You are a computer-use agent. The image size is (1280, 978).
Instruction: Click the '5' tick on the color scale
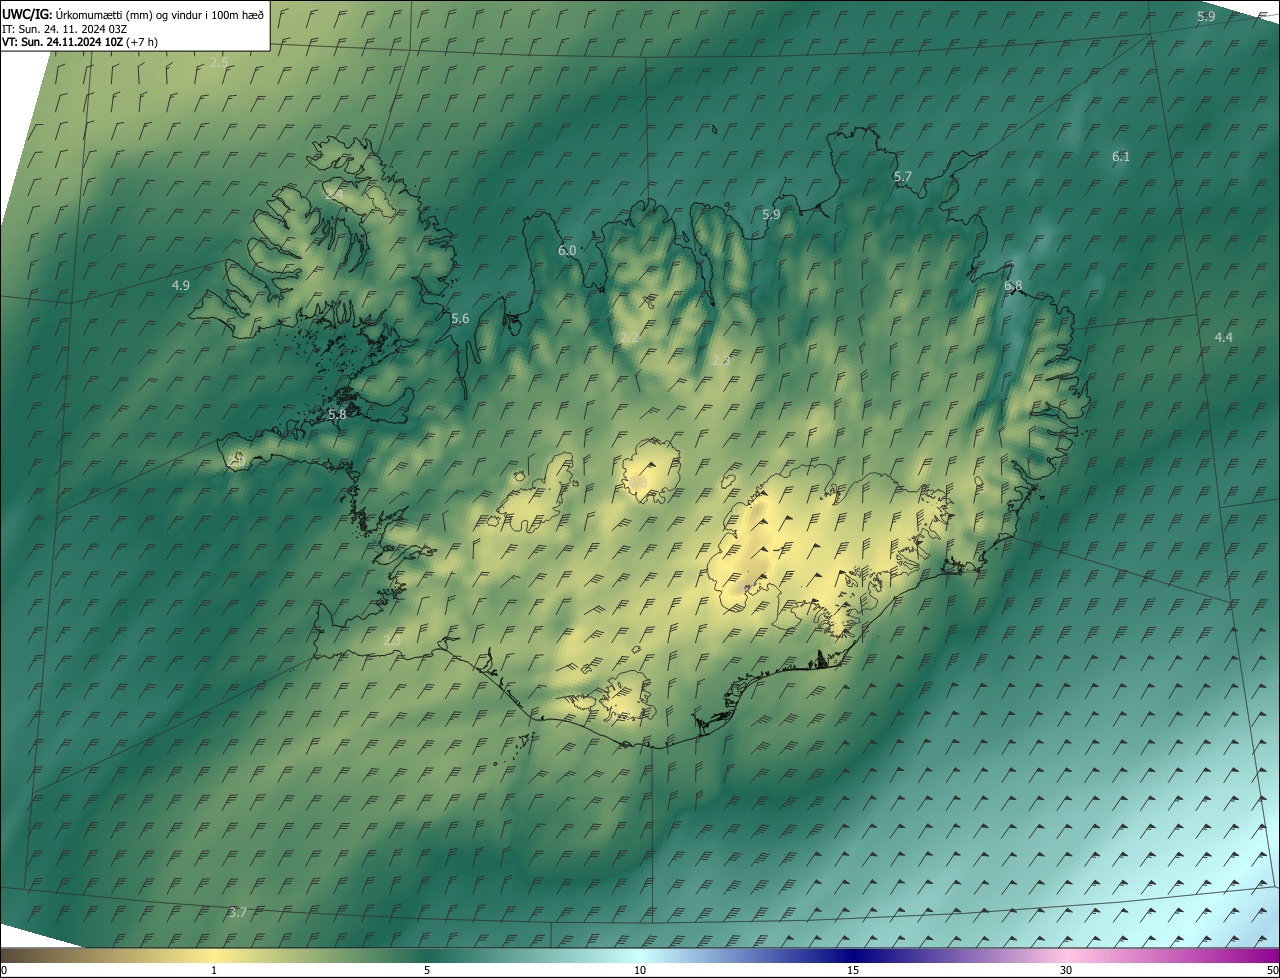pyautogui.click(x=427, y=970)
